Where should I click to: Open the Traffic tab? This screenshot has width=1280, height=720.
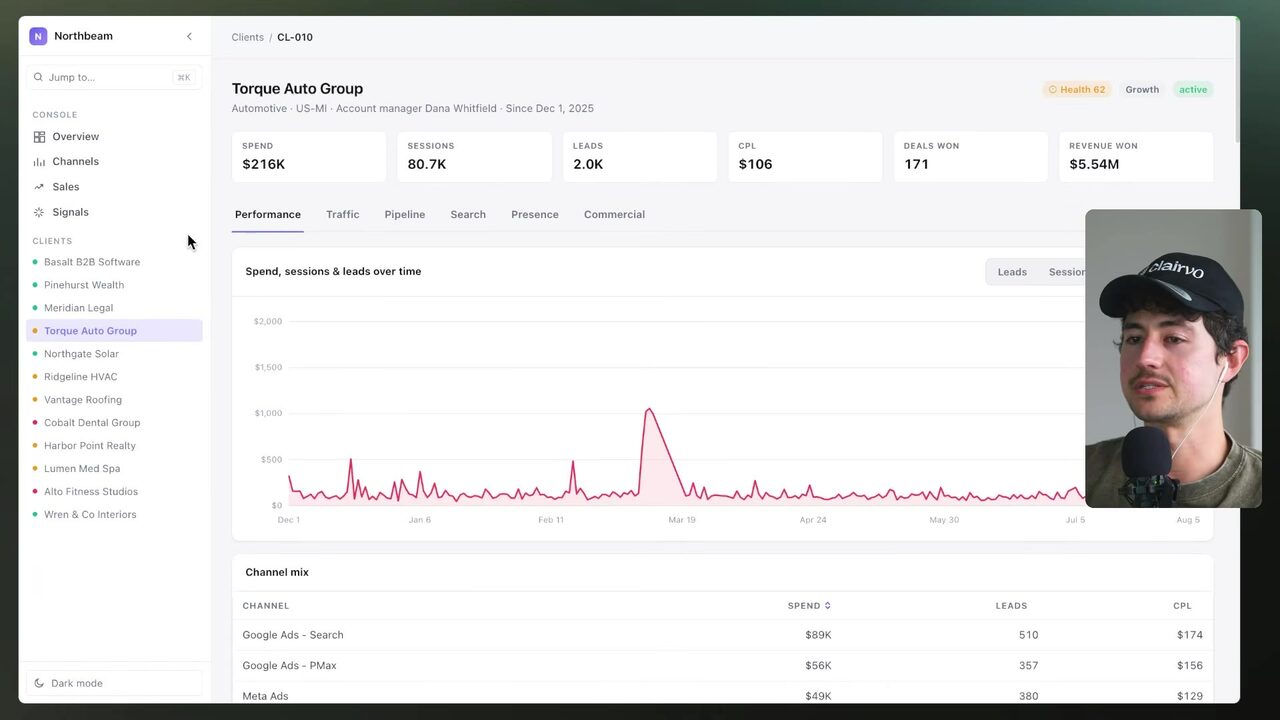pyautogui.click(x=342, y=215)
